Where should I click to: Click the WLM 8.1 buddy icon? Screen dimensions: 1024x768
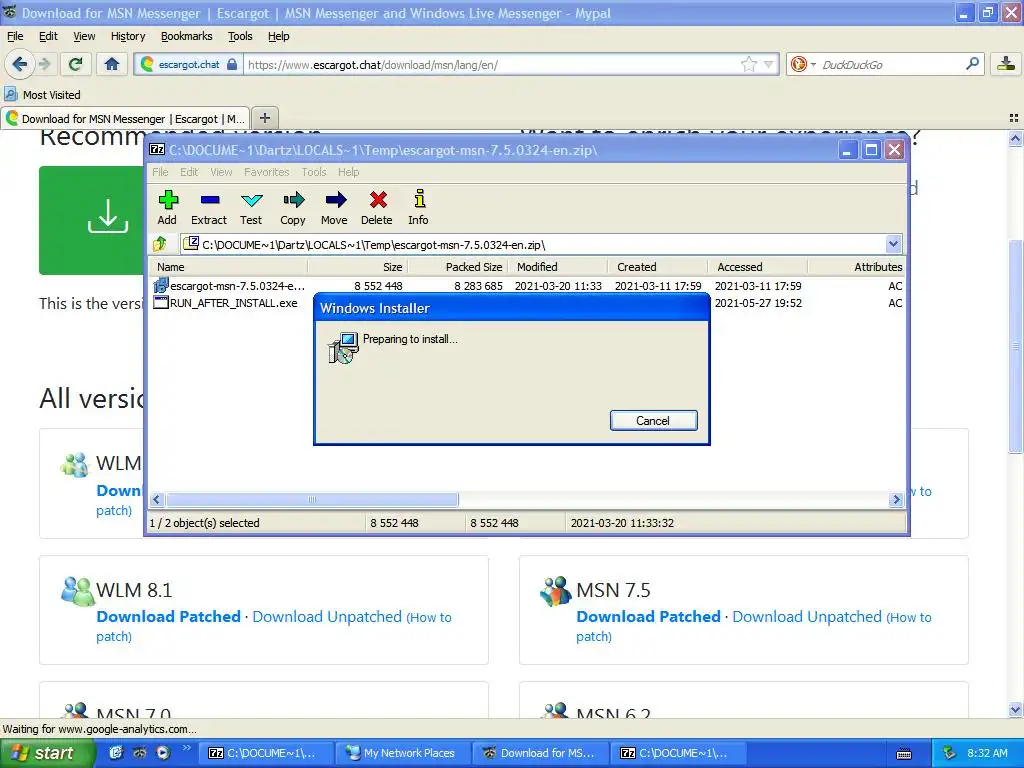point(77,591)
